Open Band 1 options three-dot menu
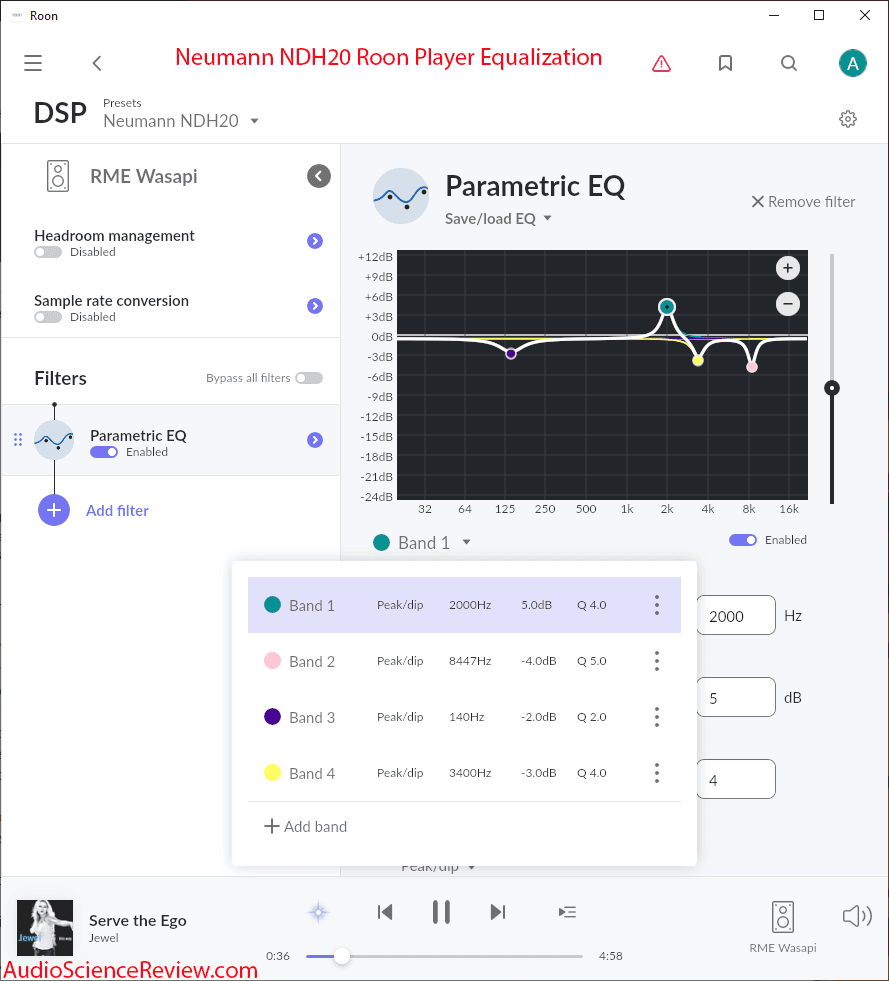 (x=657, y=605)
